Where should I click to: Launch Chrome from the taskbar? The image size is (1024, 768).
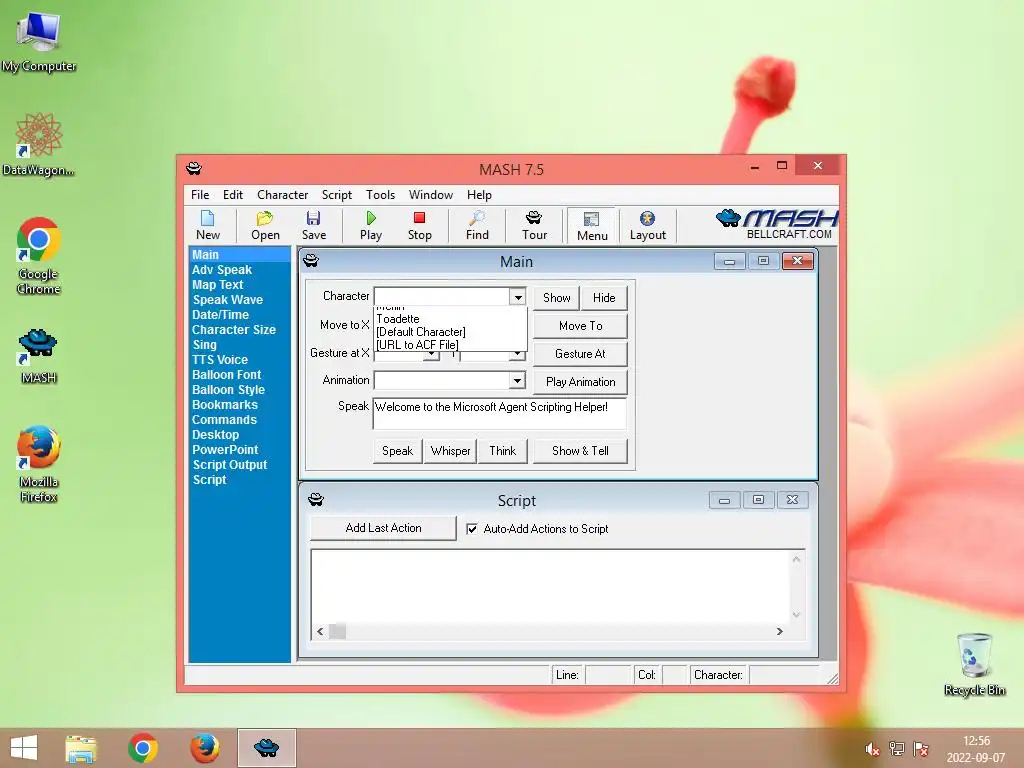tap(142, 748)
